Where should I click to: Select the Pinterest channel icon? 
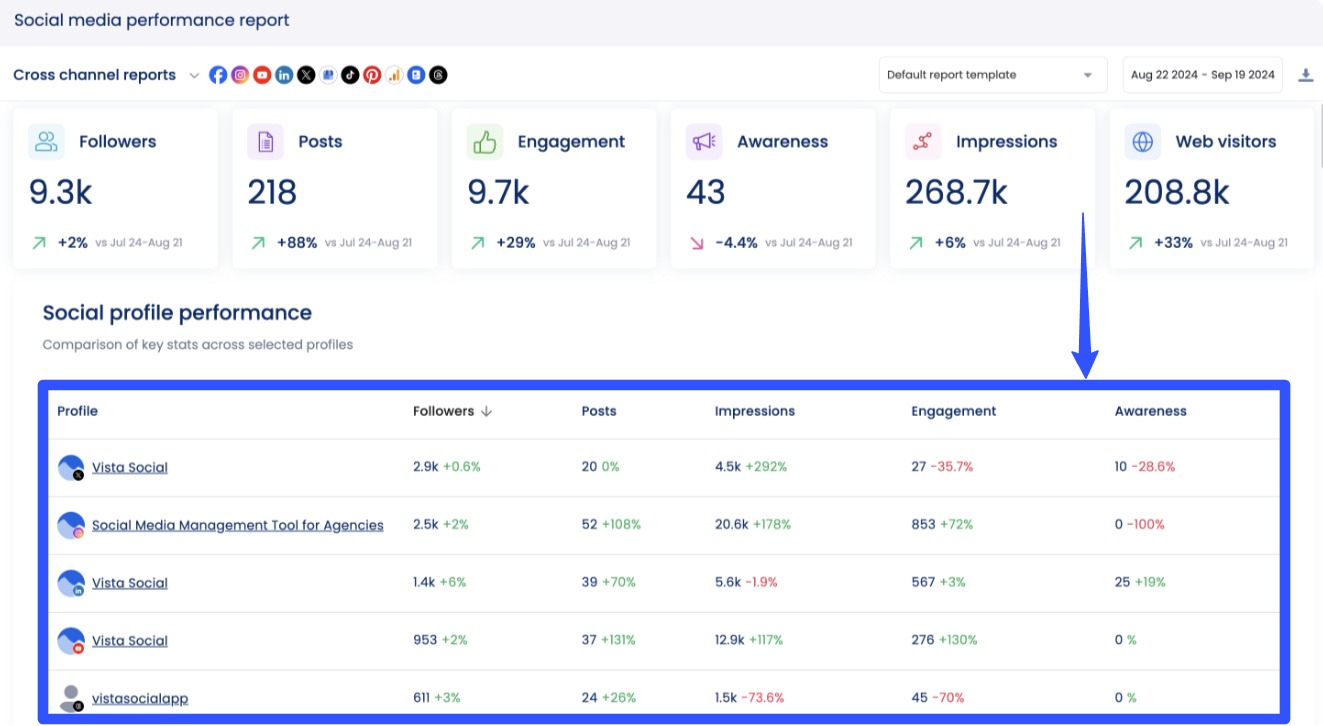point(372,74)
